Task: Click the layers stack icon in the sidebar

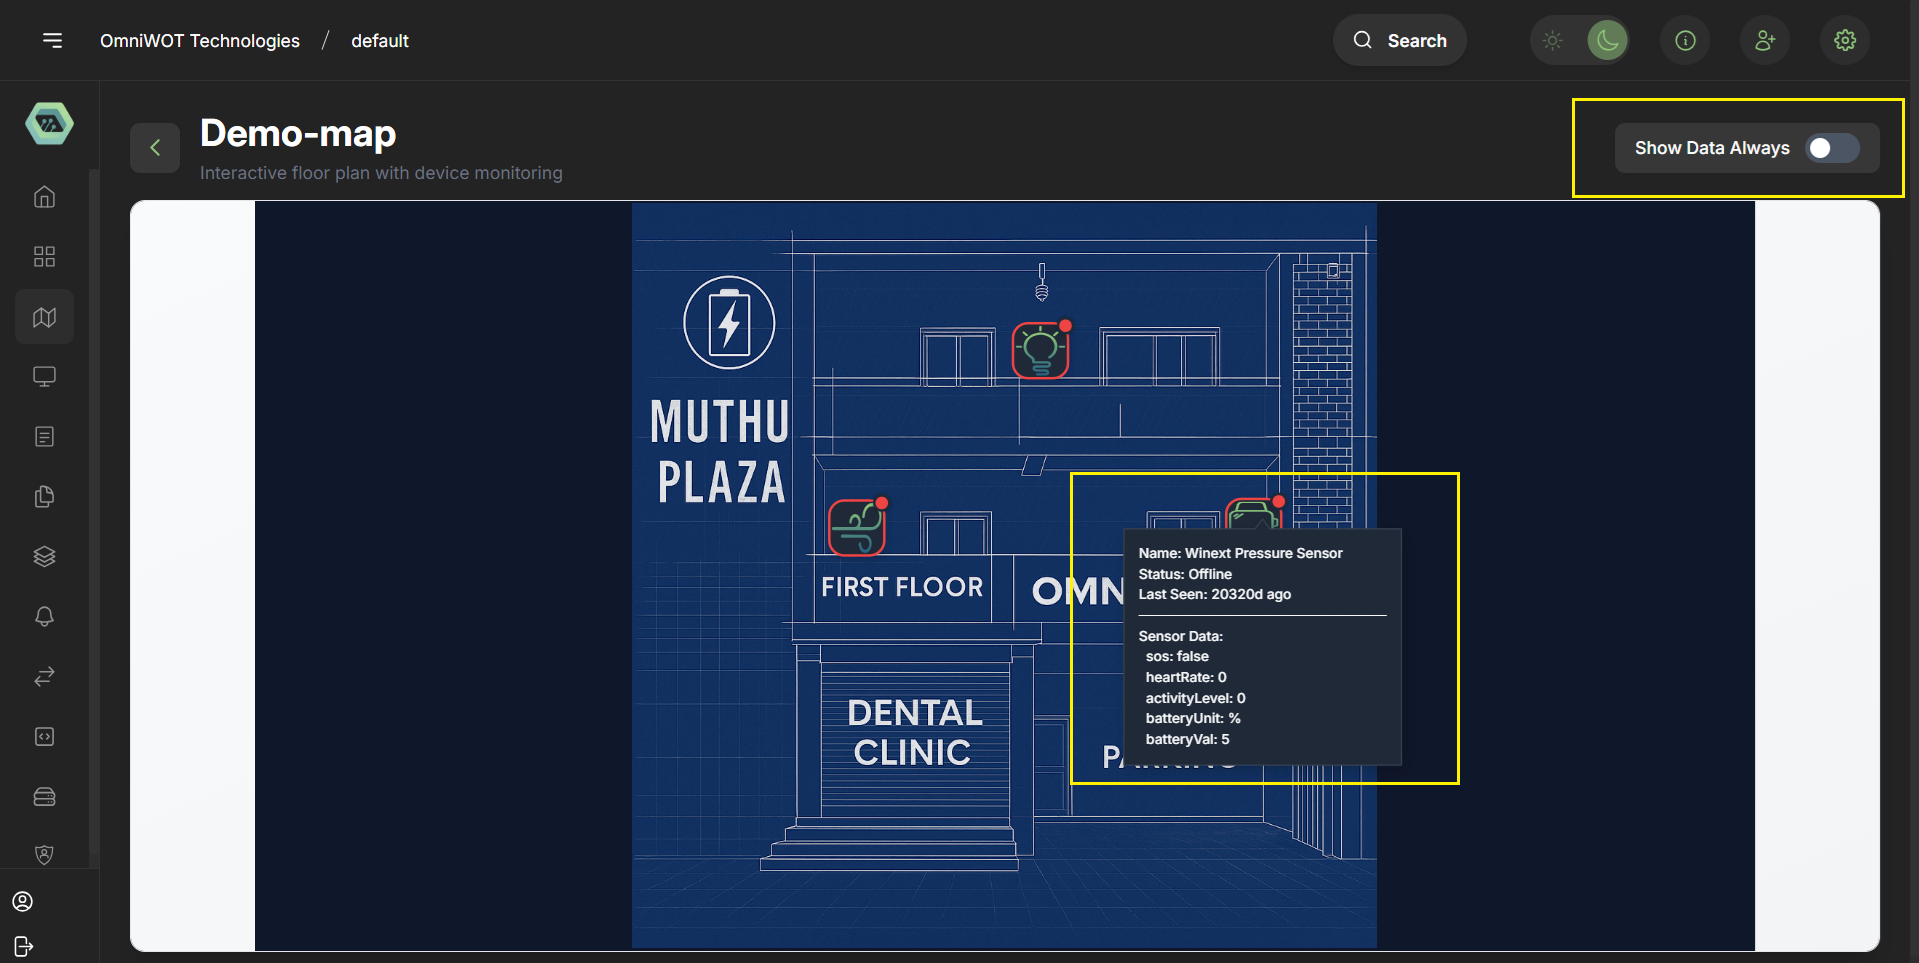Action: pyautogui.click(x=44, y=557)
